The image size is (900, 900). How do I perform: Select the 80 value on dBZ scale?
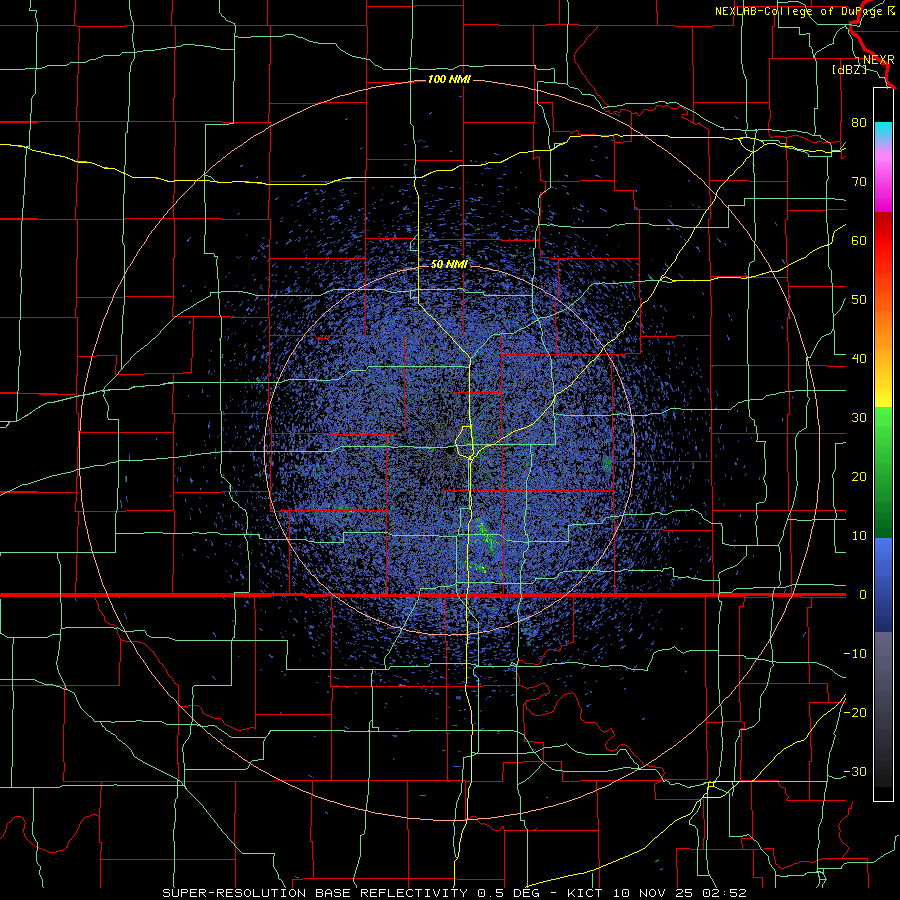(859, 123)
